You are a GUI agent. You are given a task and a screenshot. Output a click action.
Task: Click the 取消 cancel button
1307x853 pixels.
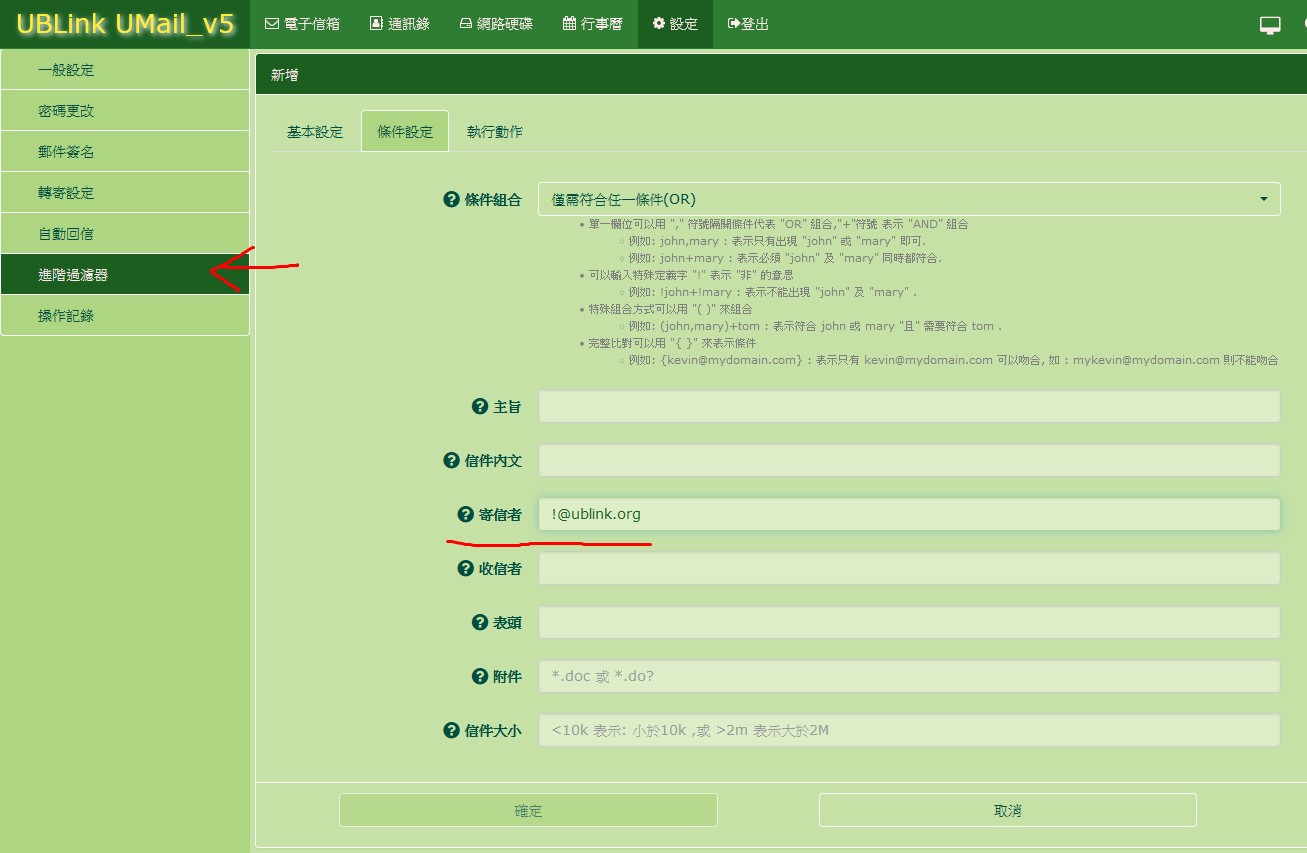[1007, 810]
